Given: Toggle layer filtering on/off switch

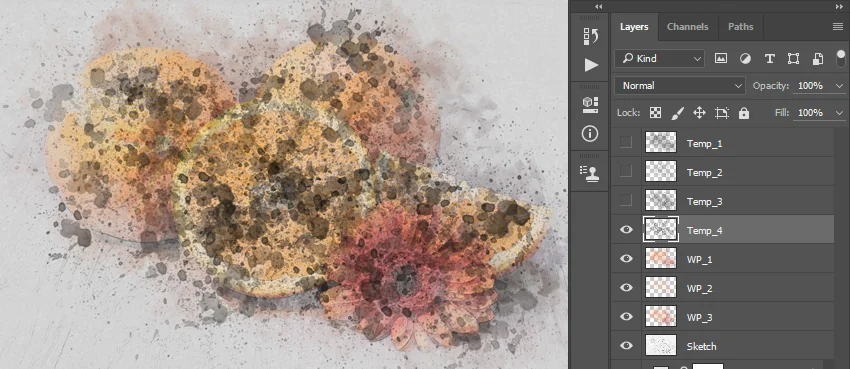Looking at the screenshot, I should pos(841,58).
